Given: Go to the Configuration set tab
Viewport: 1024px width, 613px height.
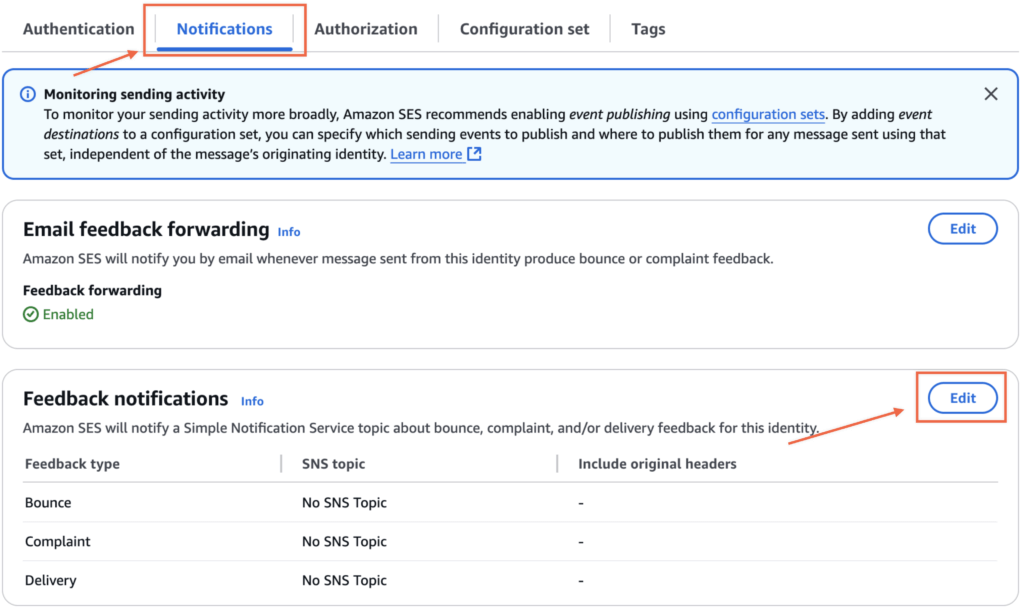Looking at the screenshot, I should point(524,29).
